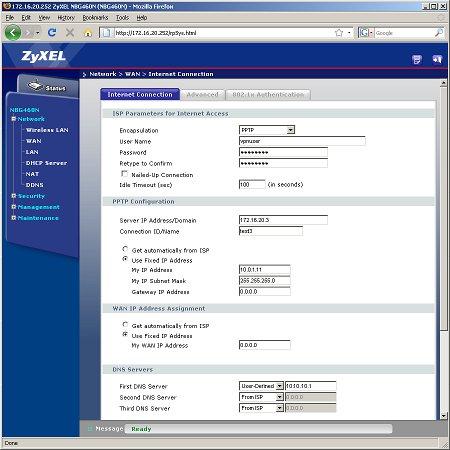This screenshot has width=450, height=450.
Task: Collapse the Network tree node
Action: (x=14, y=119)
